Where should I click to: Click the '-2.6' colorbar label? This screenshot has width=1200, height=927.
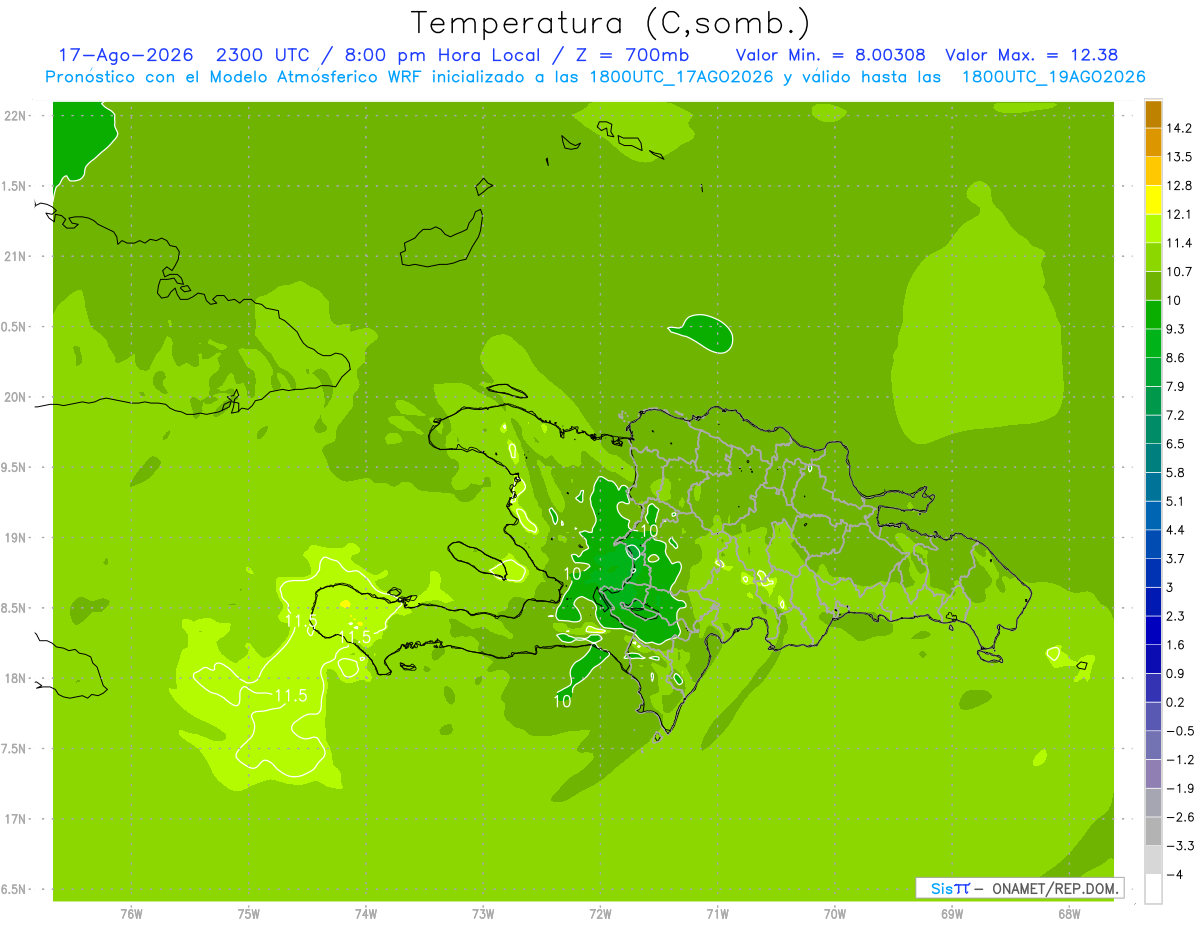1179,817
